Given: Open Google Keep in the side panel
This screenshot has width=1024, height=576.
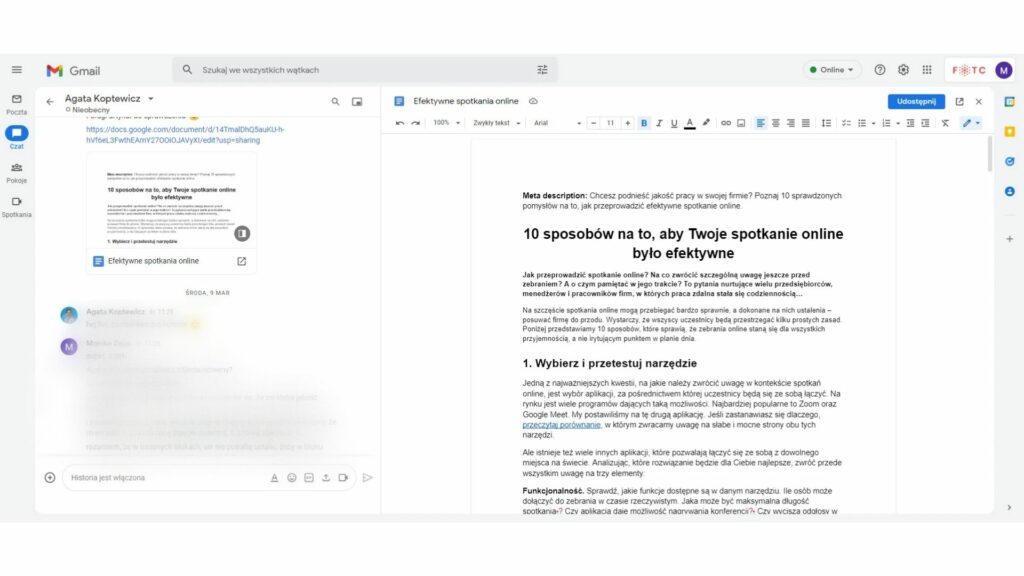Looking at the screenshot, I should [1010, 131].
